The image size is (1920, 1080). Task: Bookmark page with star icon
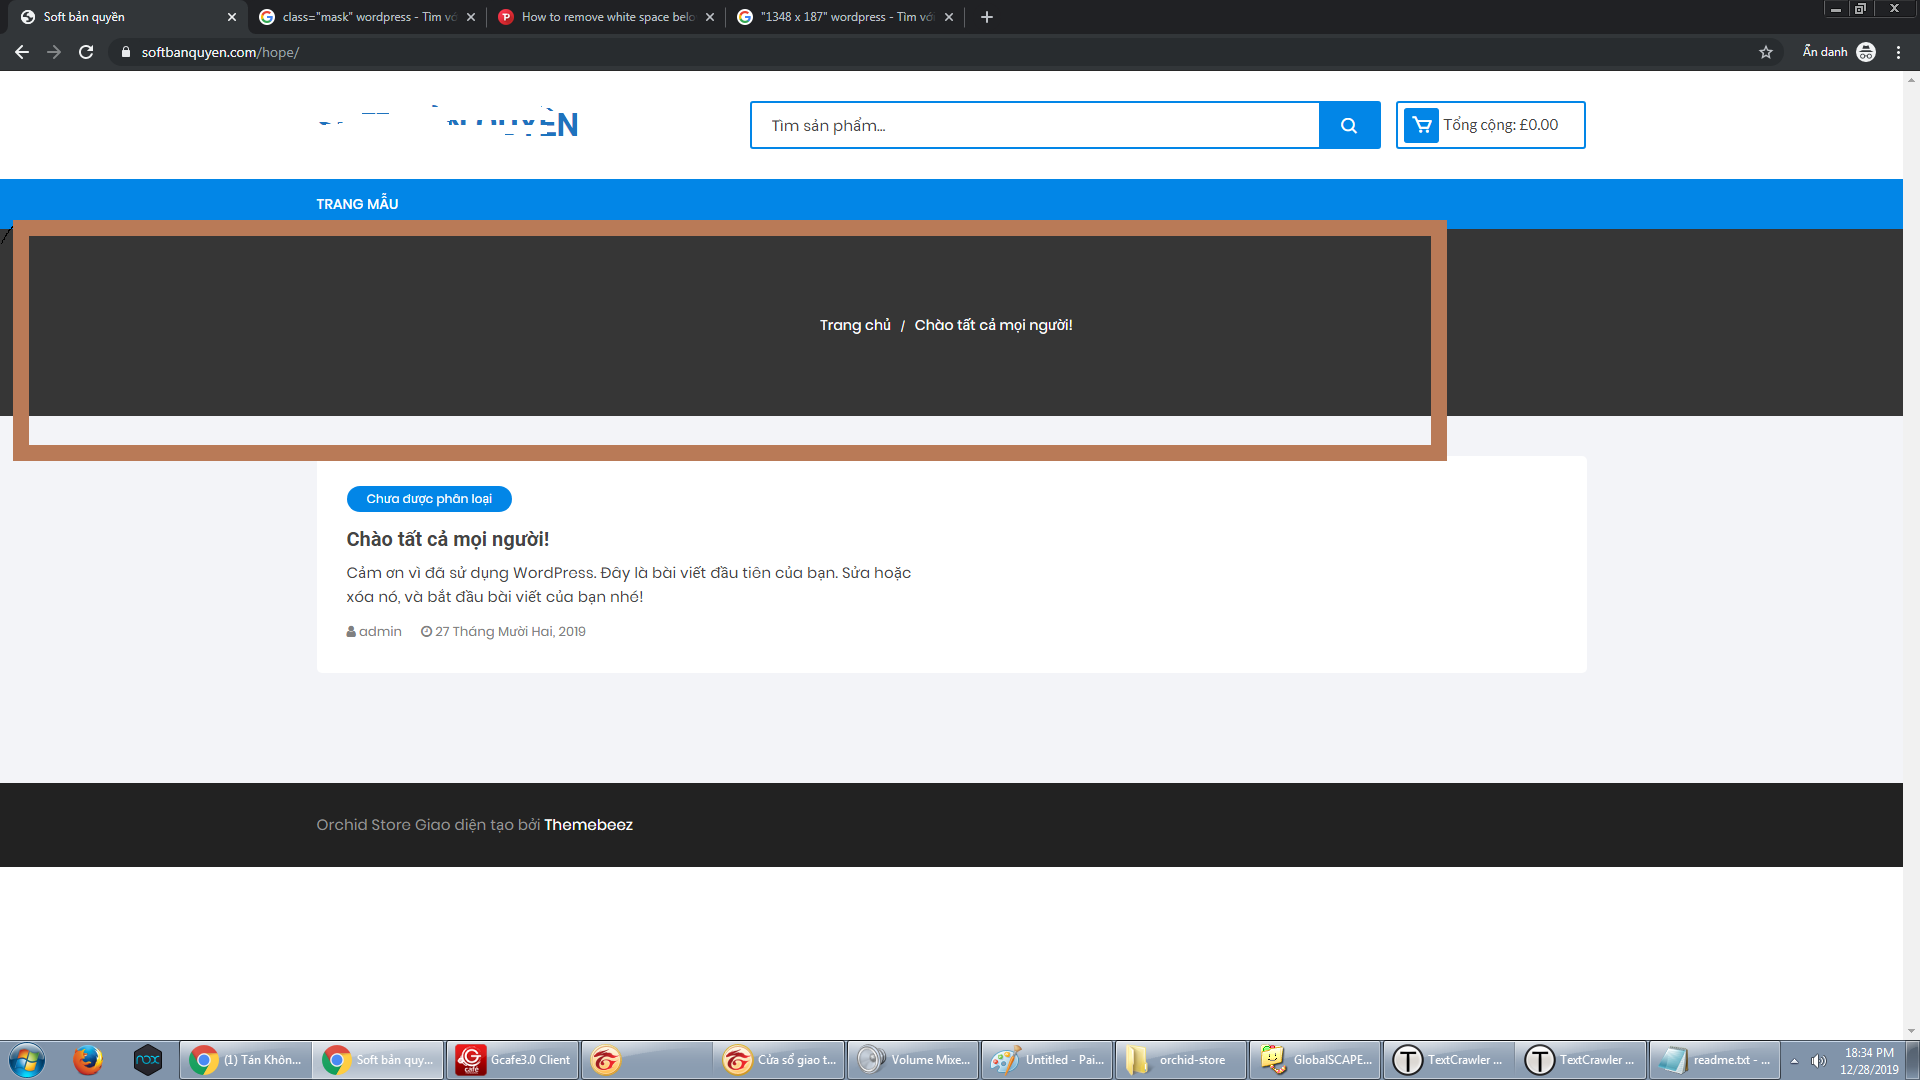(x=1766, y=52)
